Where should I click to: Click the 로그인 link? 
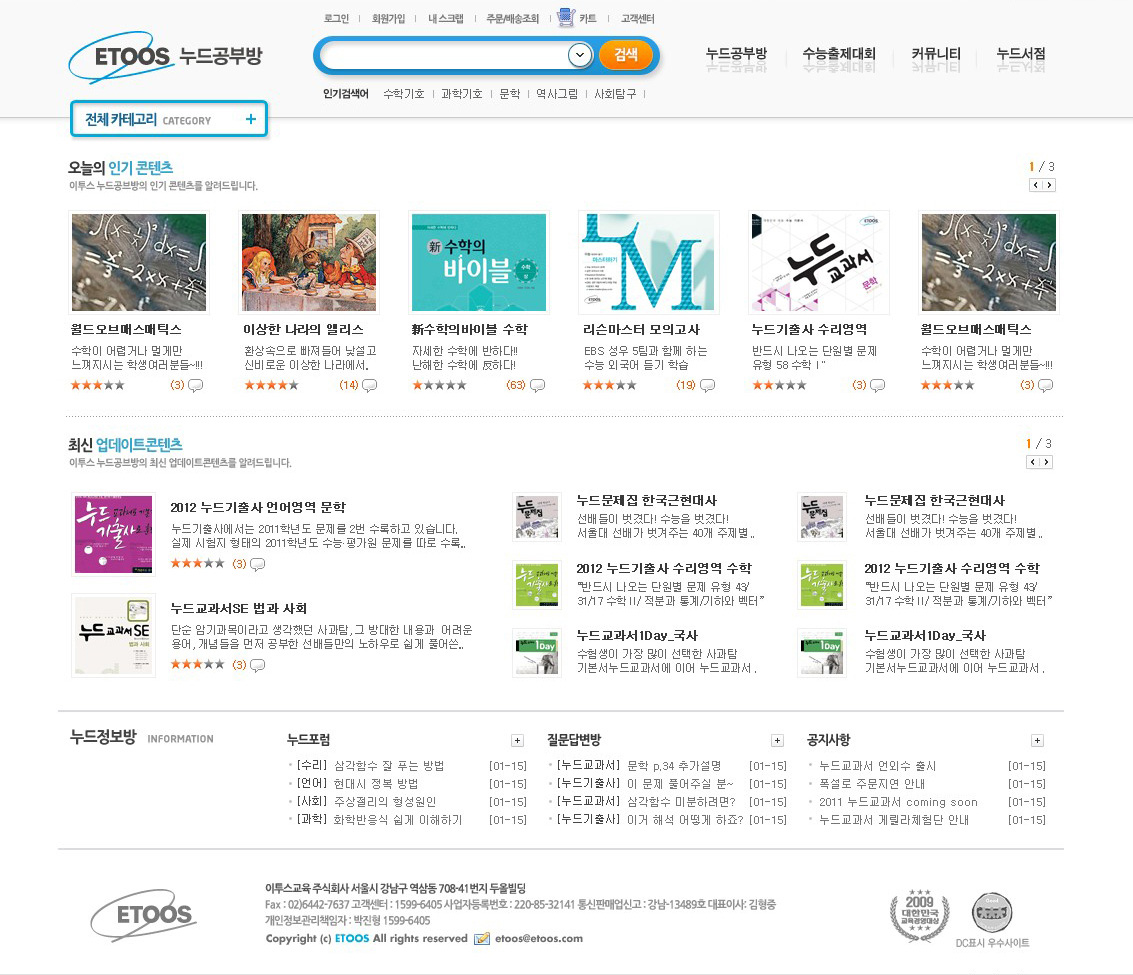pos(337,18)
